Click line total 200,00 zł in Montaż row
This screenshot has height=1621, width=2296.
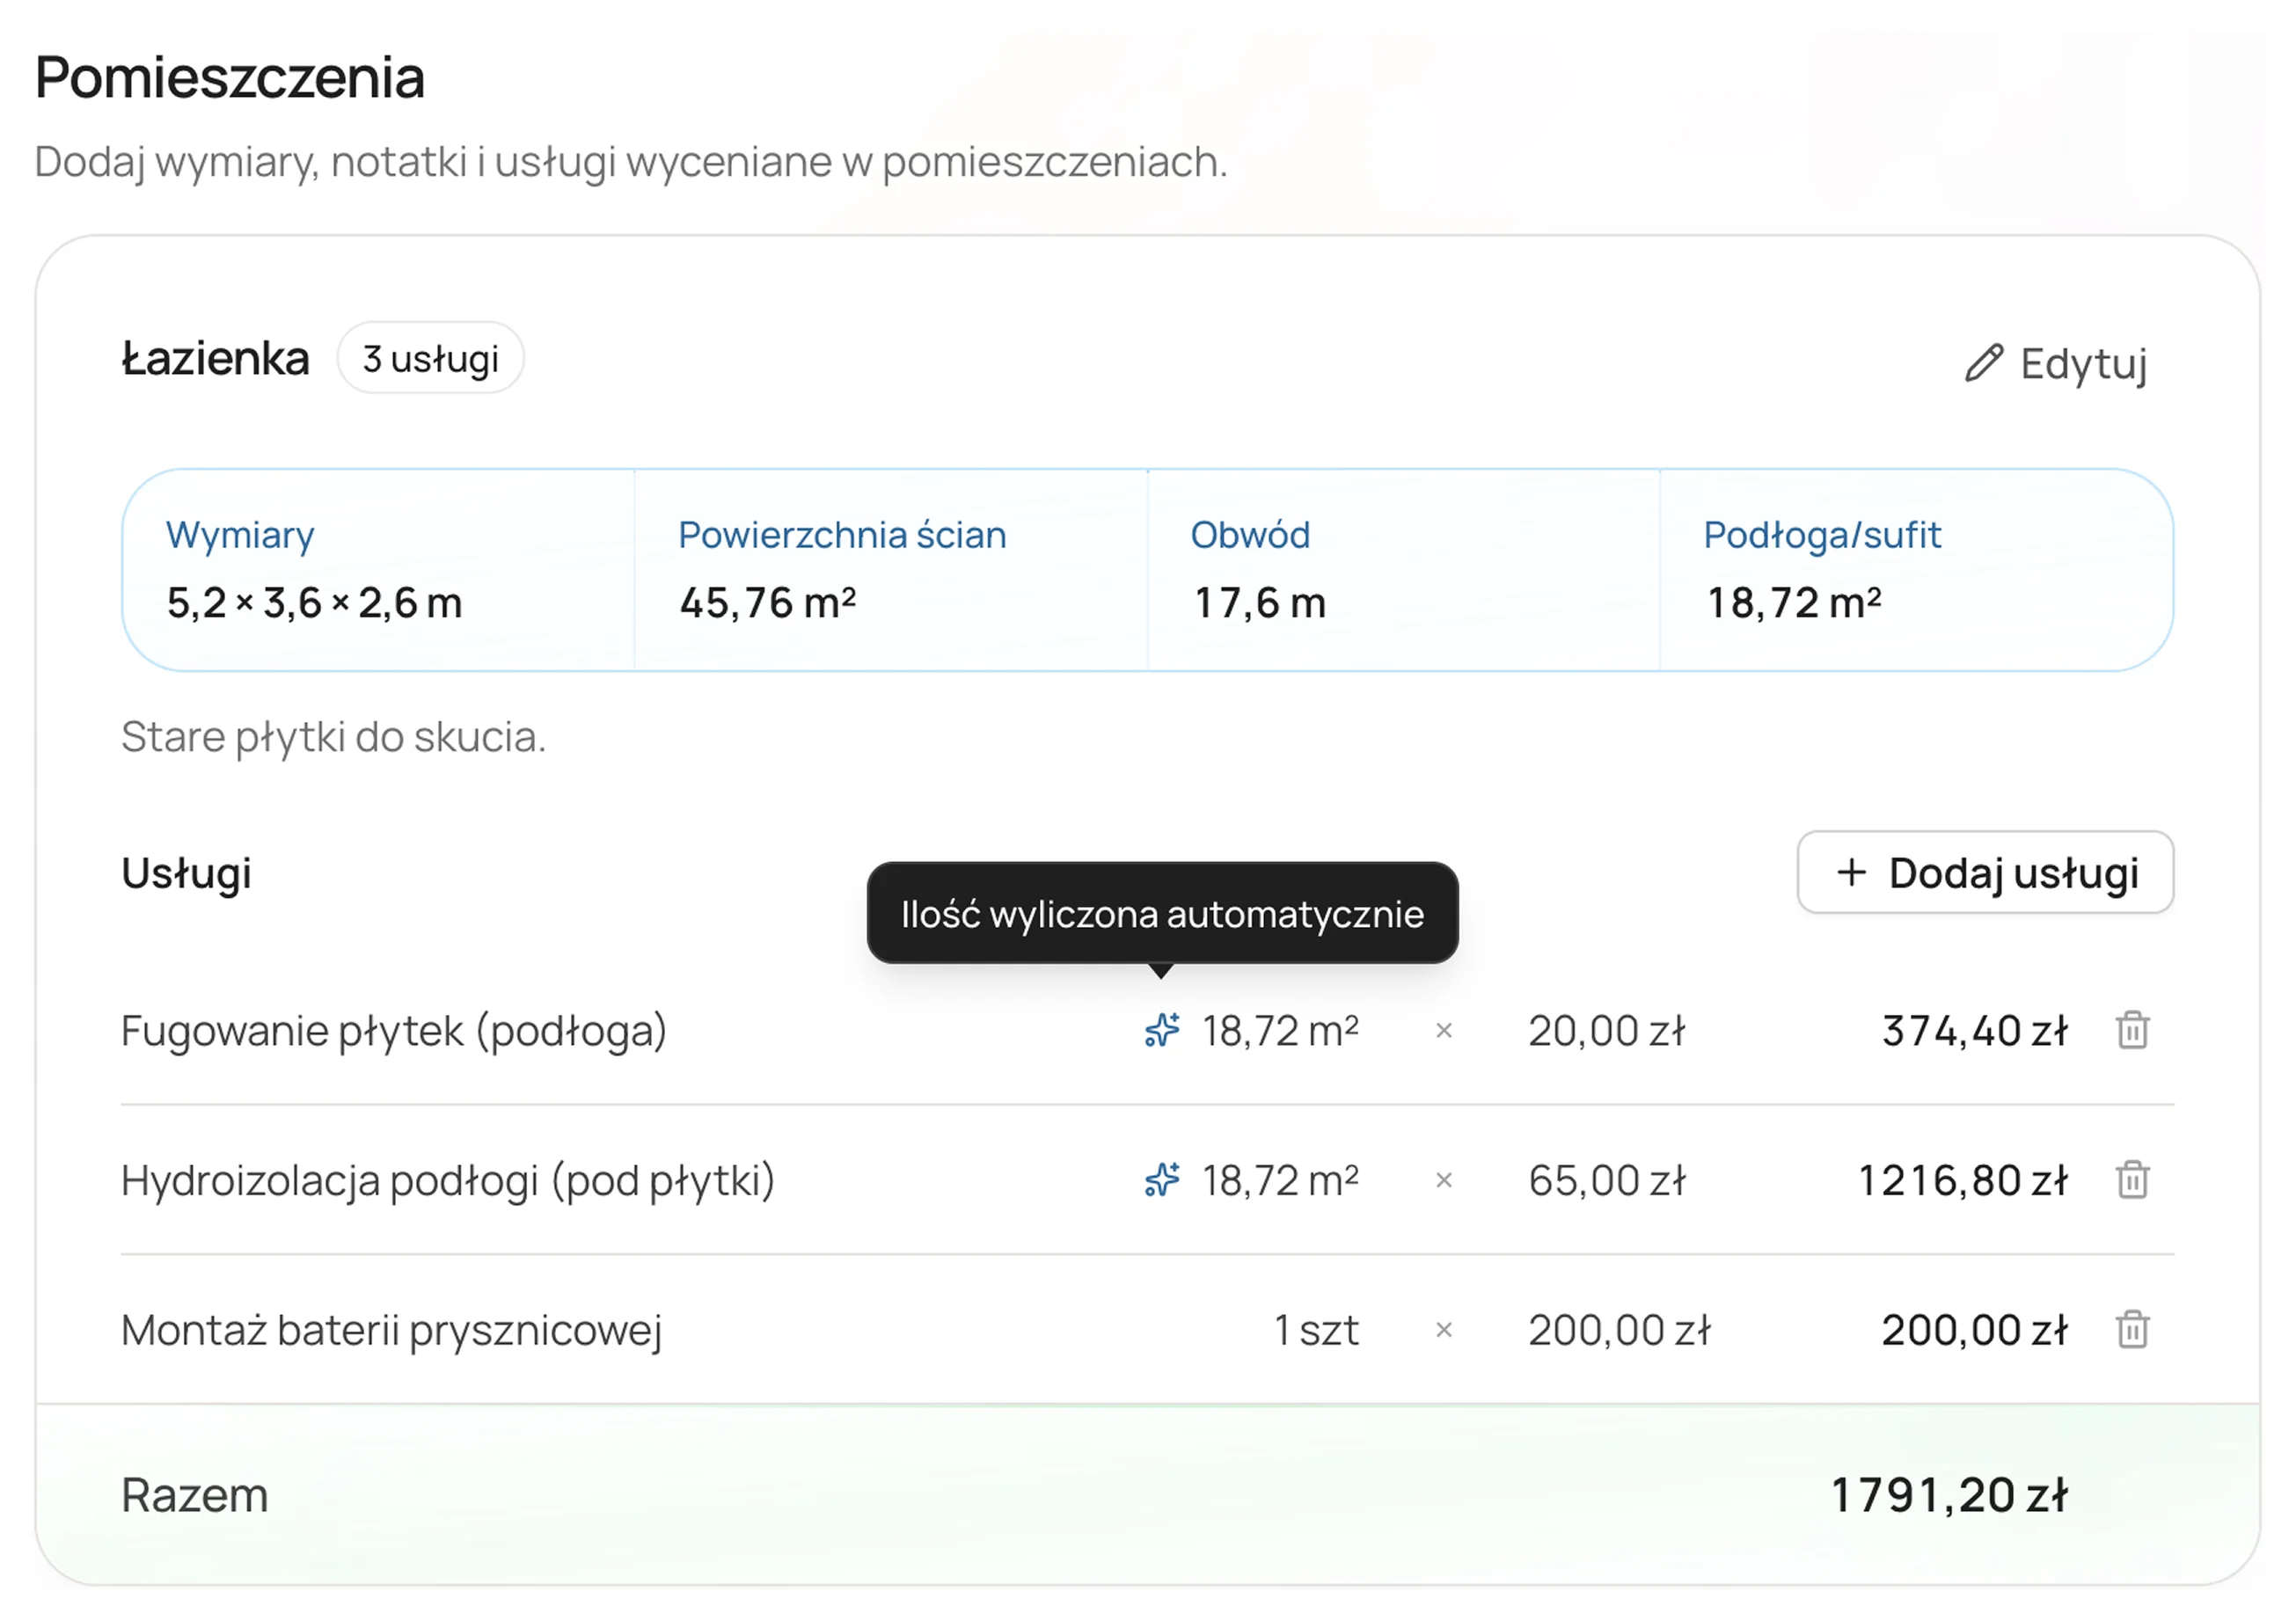tap(1974, 1331)
